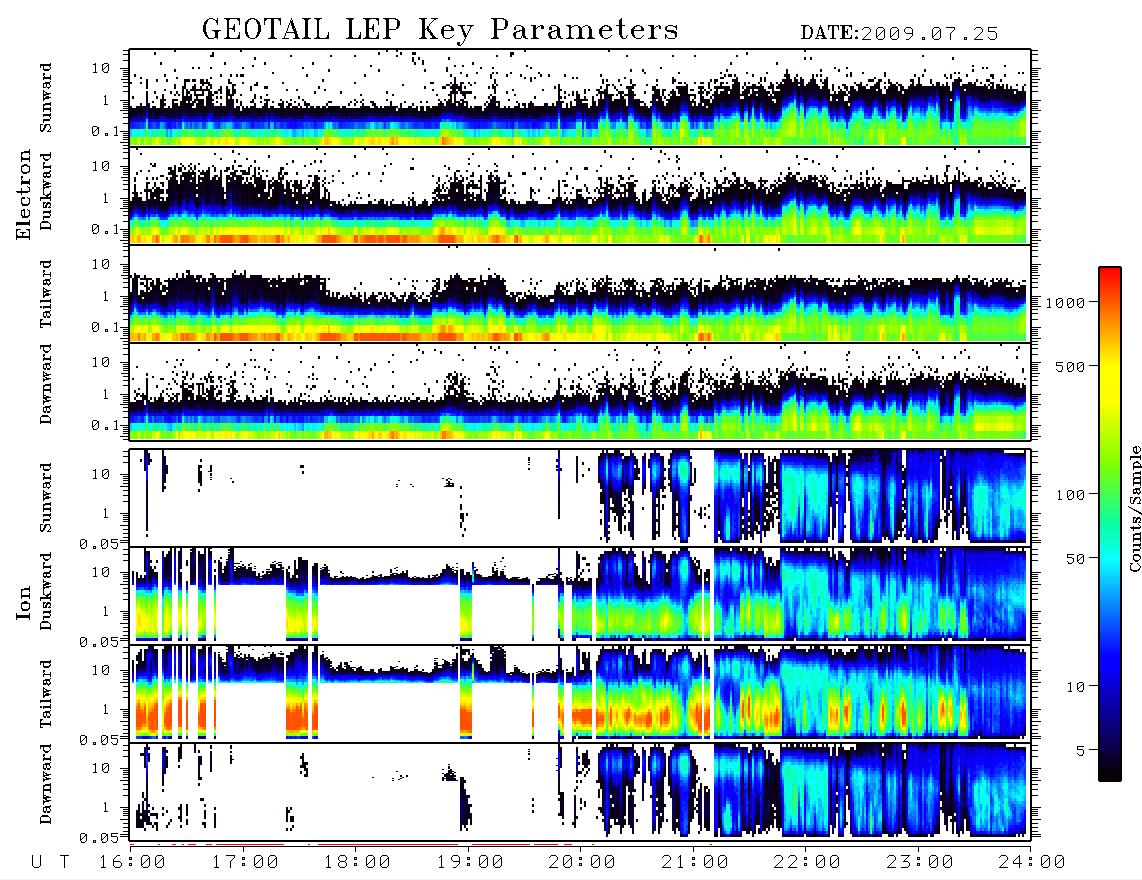Select the Electron "Sunward" panel label

46,98
